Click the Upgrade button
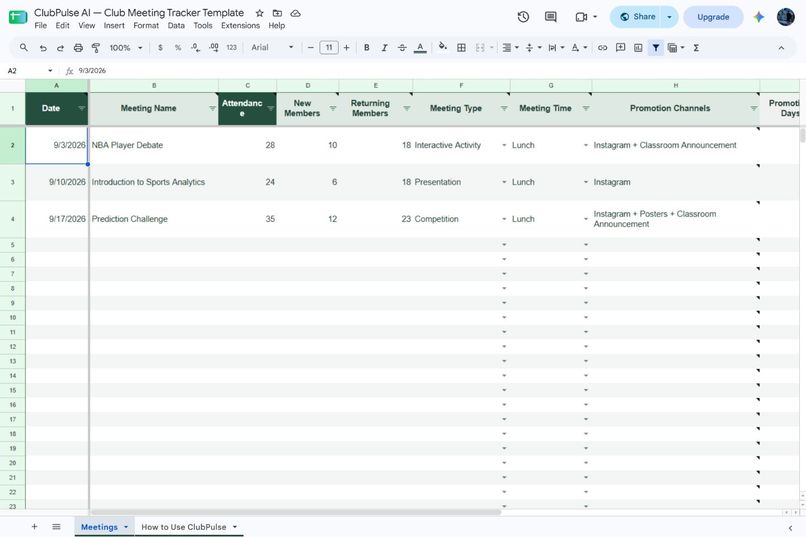806x537 pixels. click(x=713, y=17)
